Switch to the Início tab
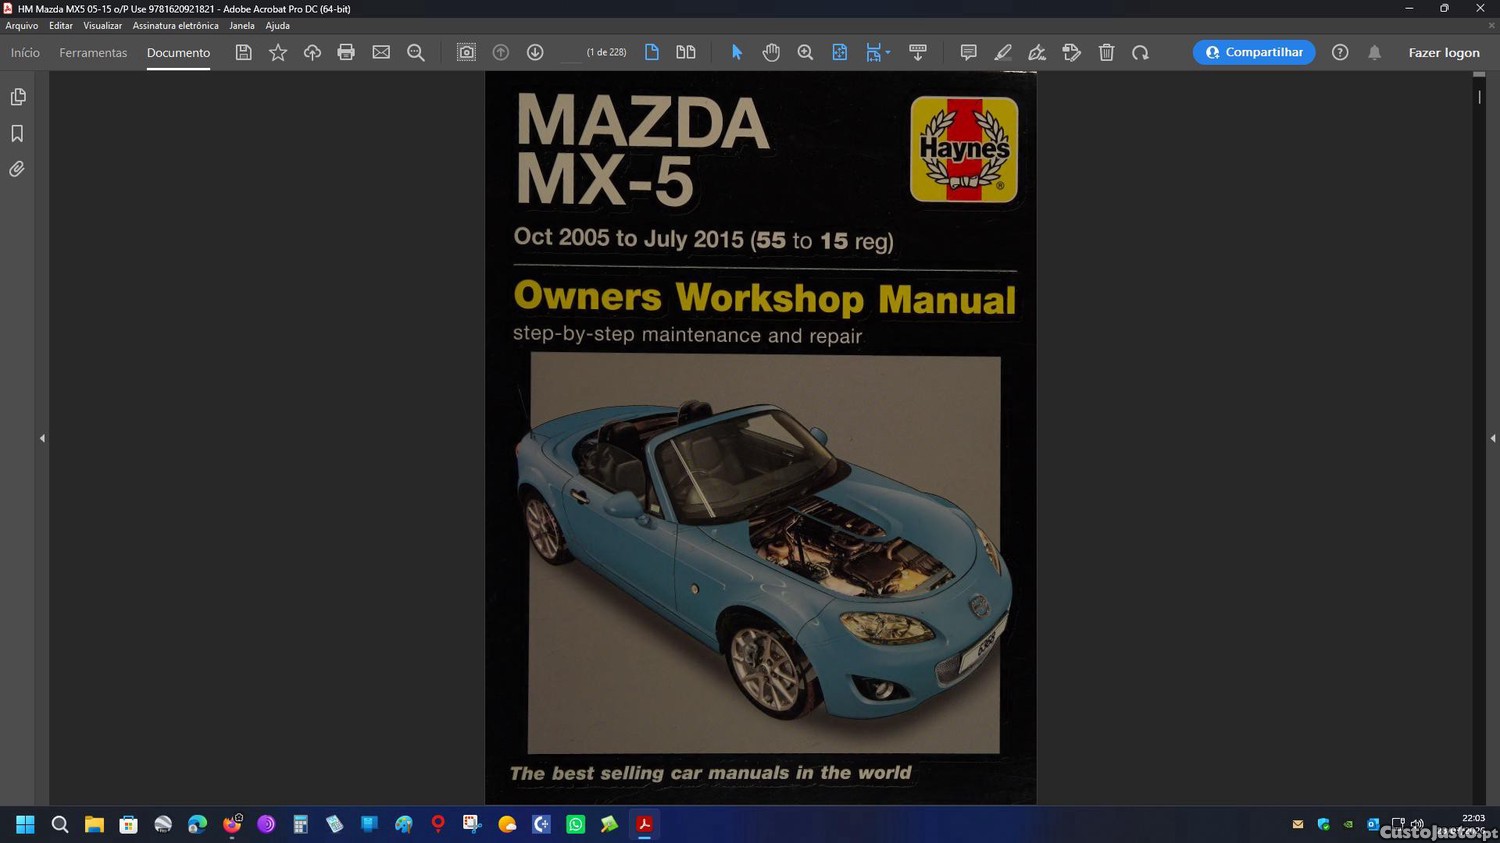 [x=25, y=52]
